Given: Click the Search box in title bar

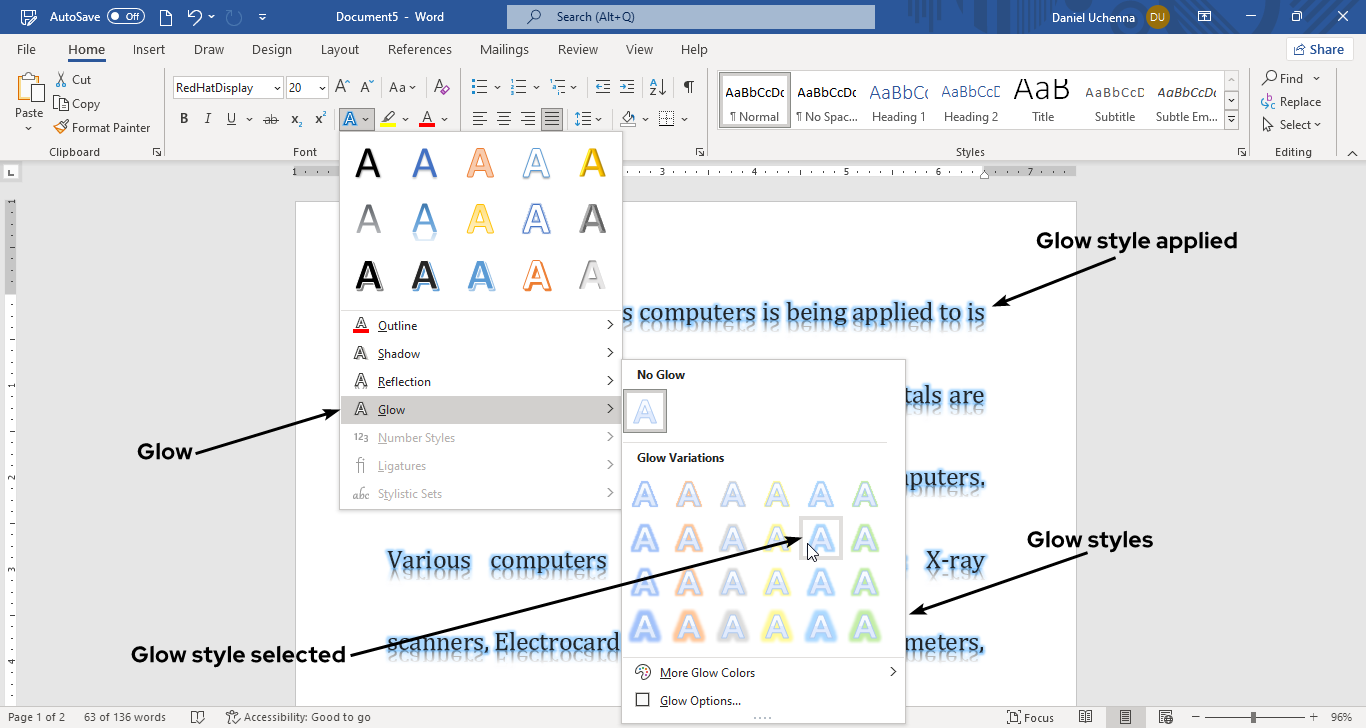Looking at the screenshot, I should click(x=690, y=17).
